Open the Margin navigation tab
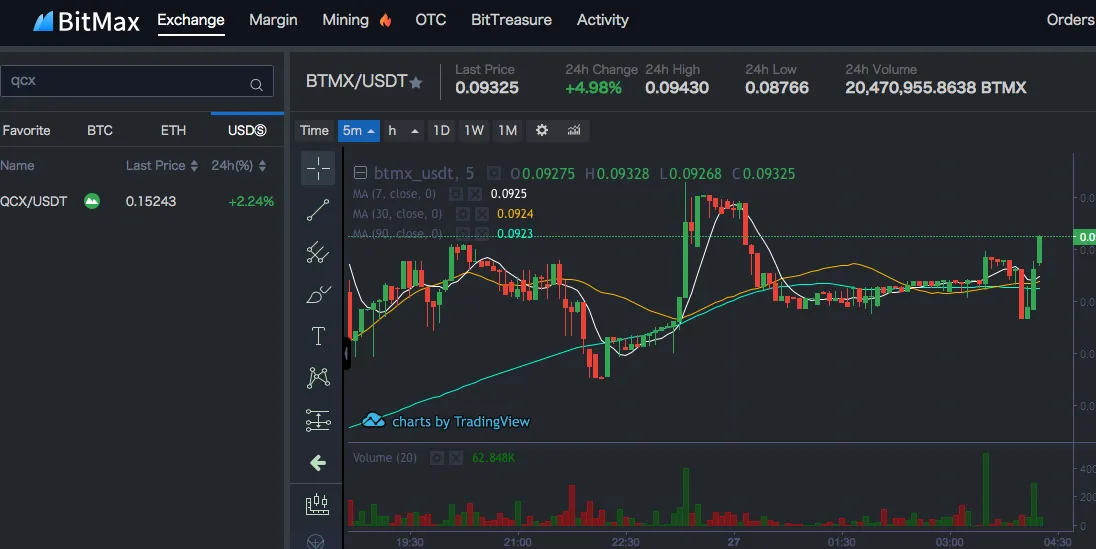 [x=273, y=20]
